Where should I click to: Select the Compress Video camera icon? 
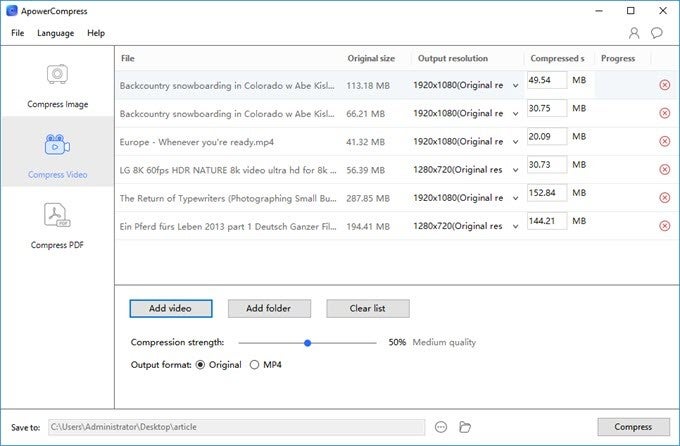(57, 146)
